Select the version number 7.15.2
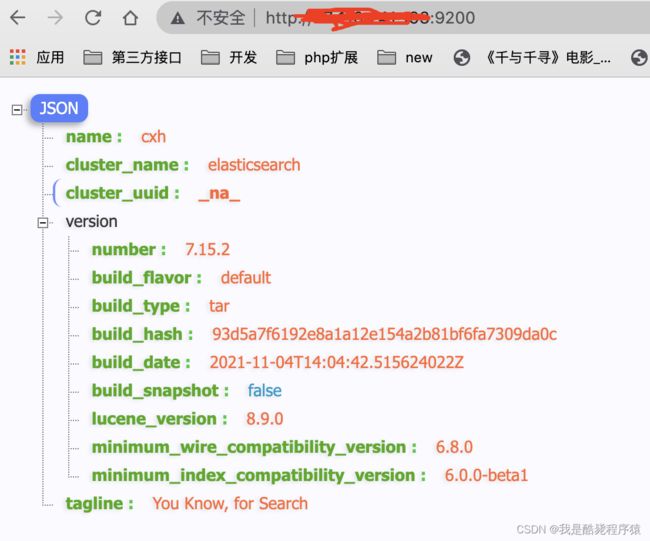 click(x=207, y=250)
